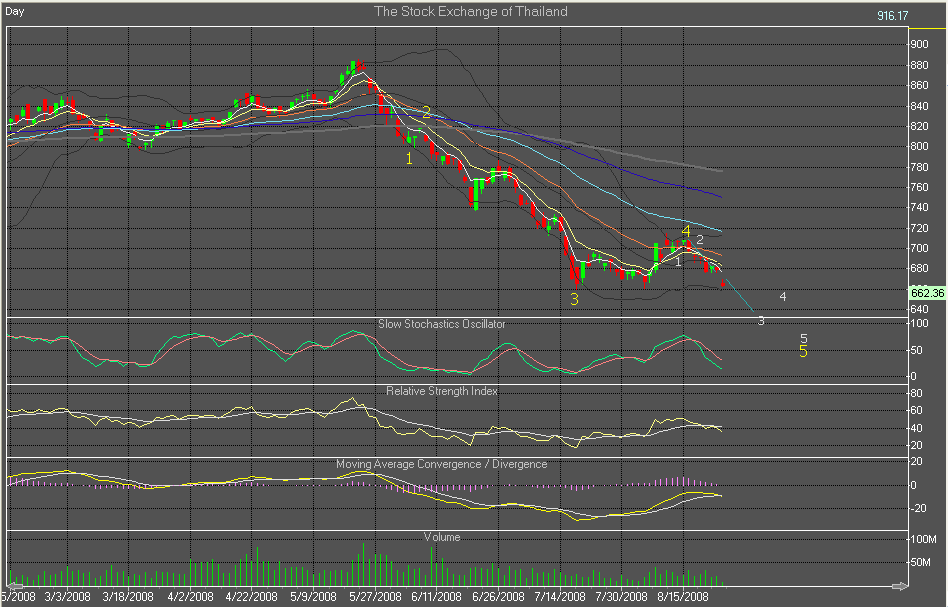948x607 pixels.
Task: Click the 3/3/2008 date label
Action: (68, 597)
